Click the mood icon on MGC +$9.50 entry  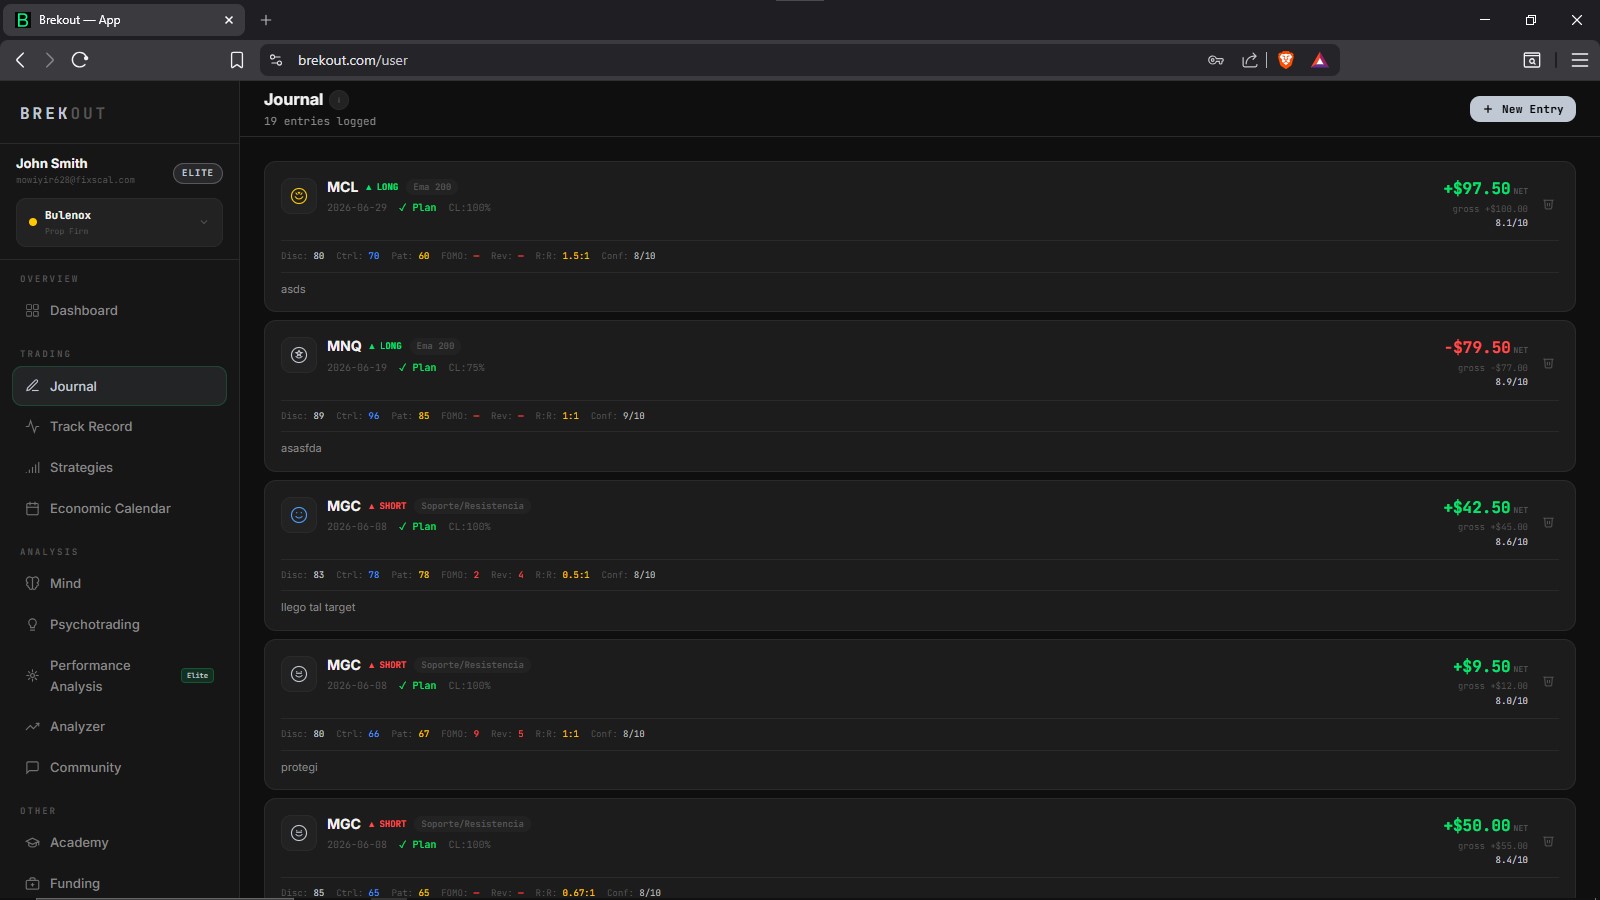pos(299,674)
